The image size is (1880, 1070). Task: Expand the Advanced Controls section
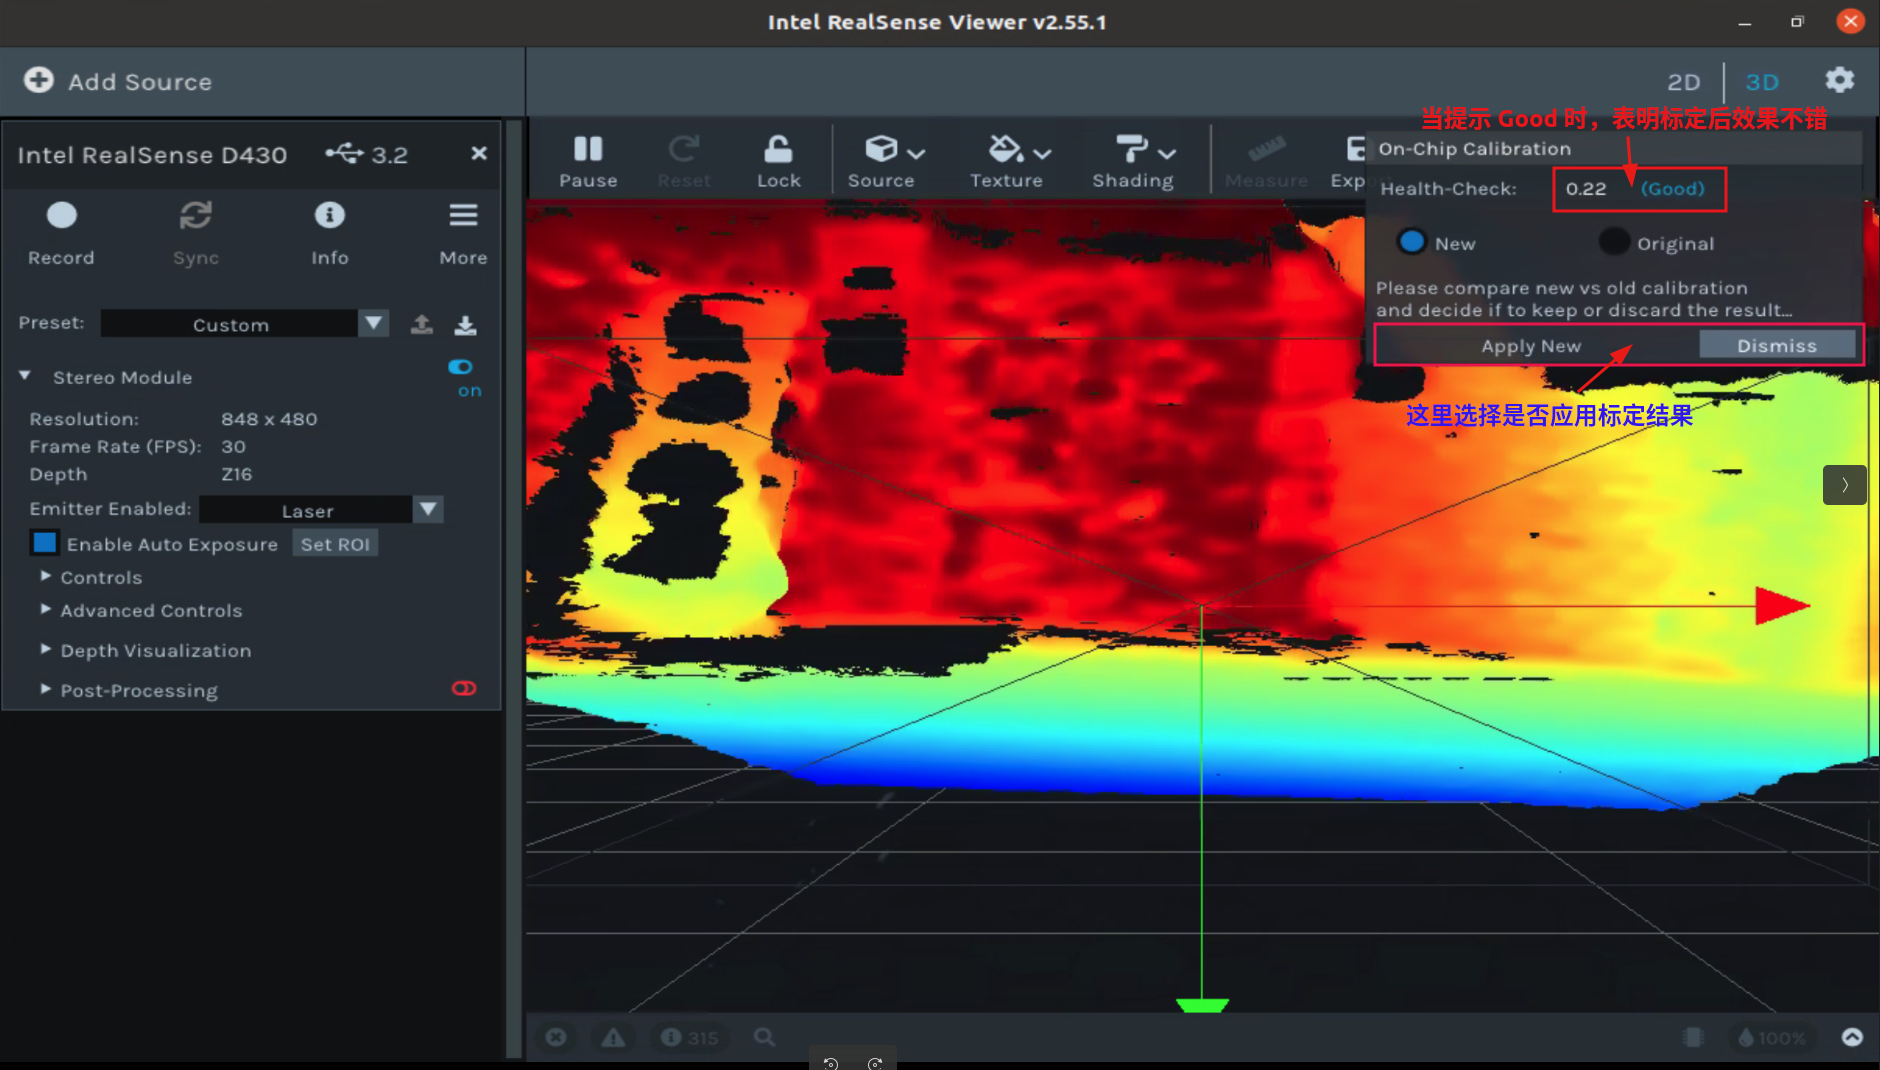(x=150, y=610)
